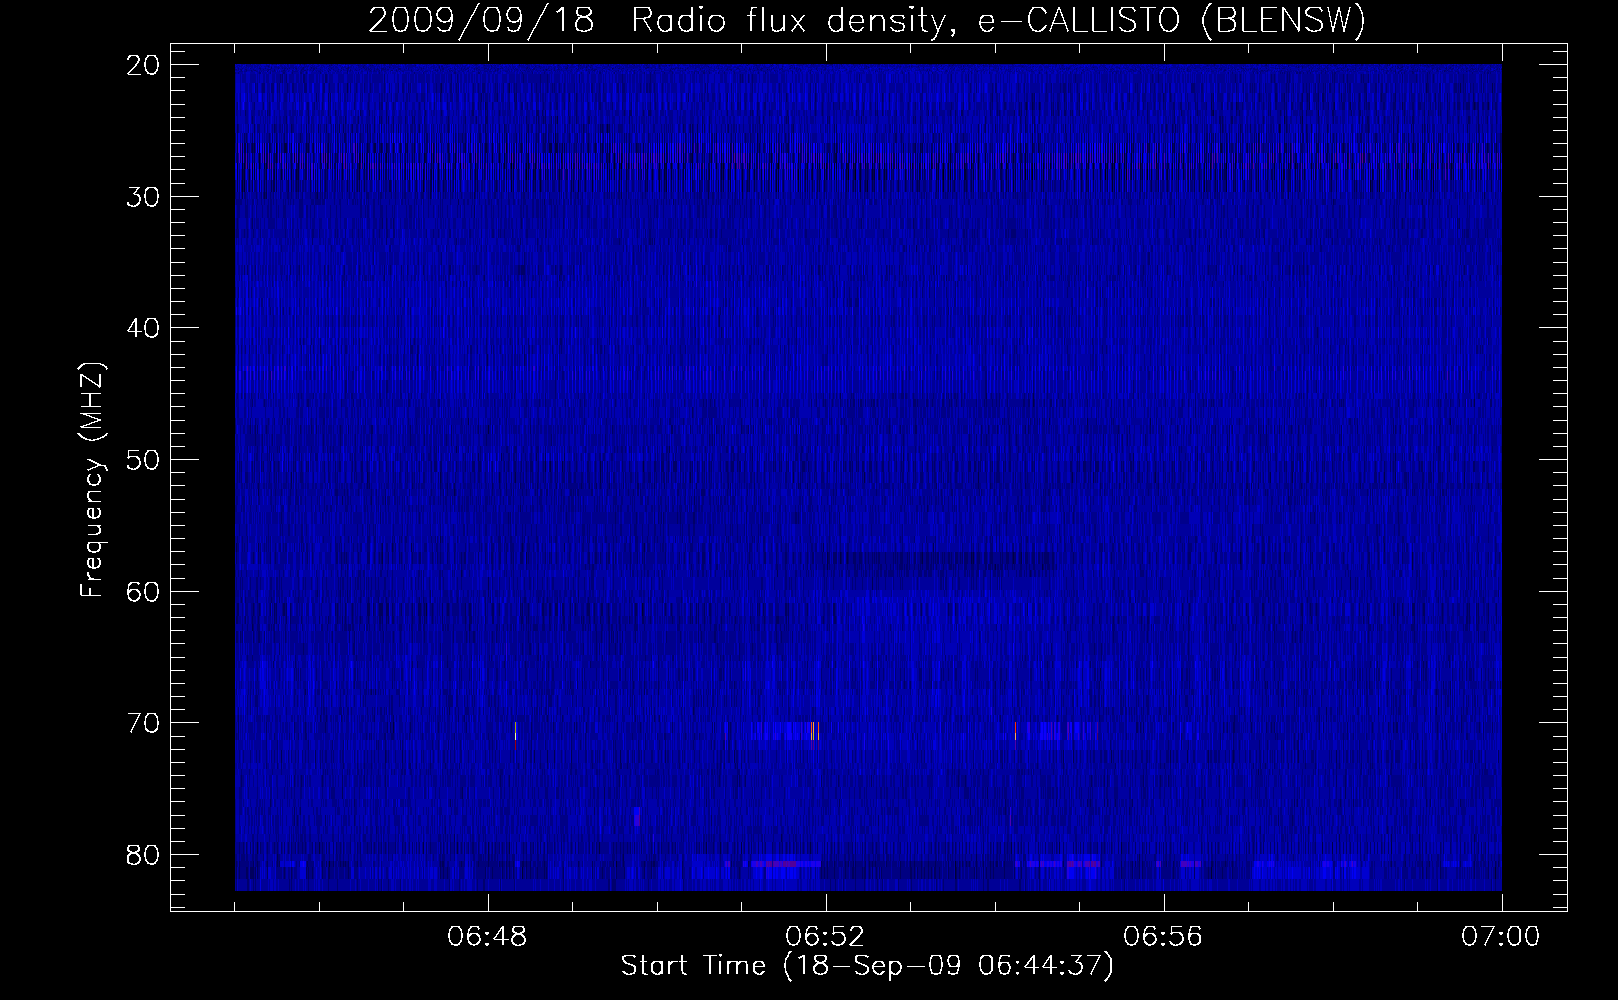The image size is (1618, 1000).
Task: Click the '80' frequency tick label
Action: (x=143, y=854)
